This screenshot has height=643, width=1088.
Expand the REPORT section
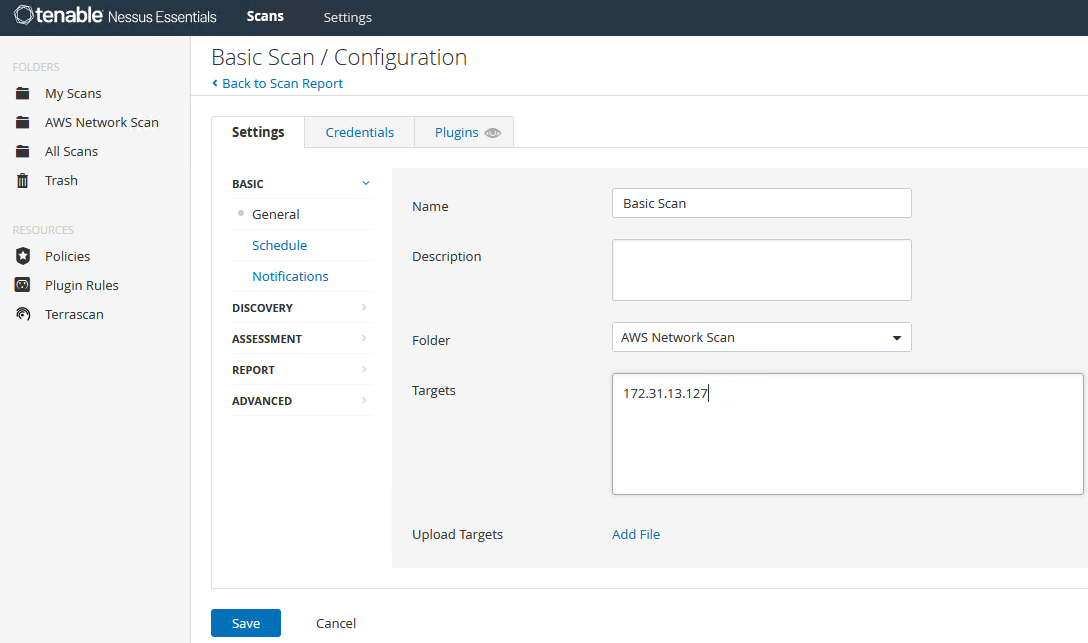click(x=302, y=370)
